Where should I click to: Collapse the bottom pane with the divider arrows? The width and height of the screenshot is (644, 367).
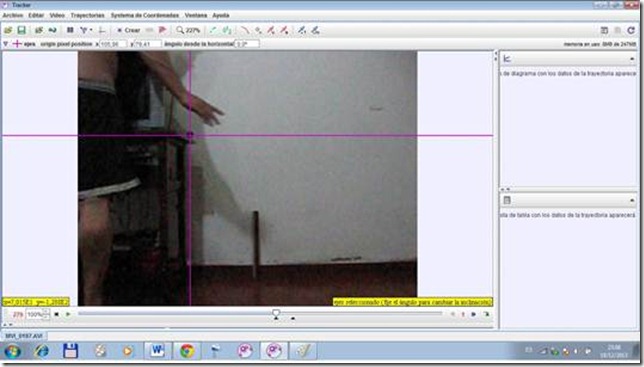[x=8, y=324]
